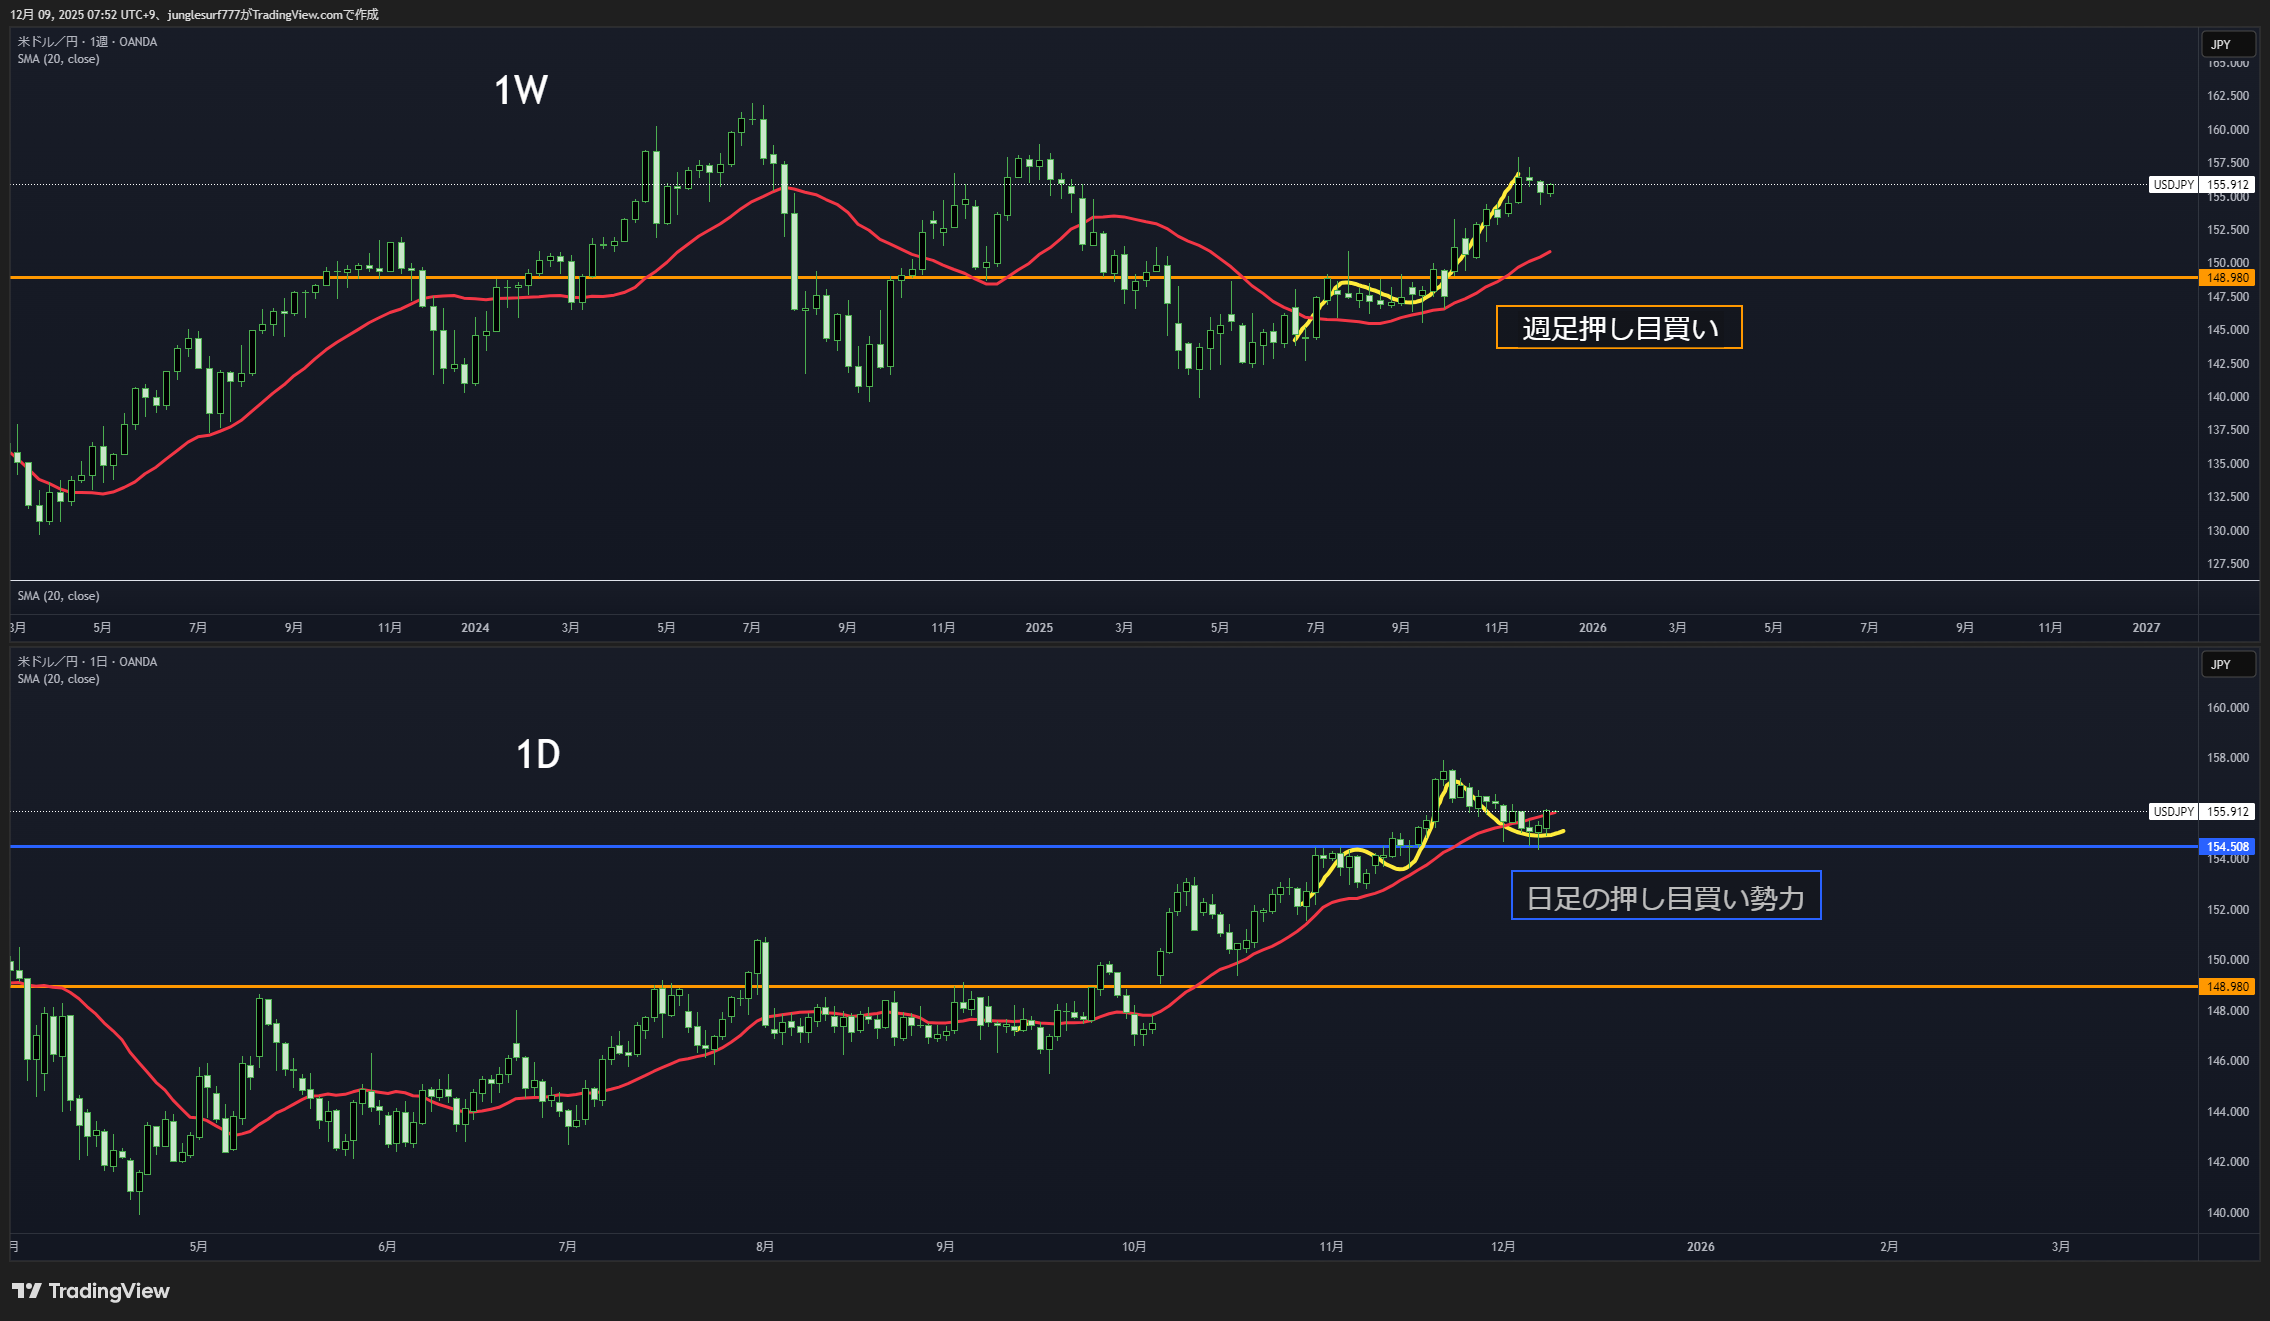Viewport: 2270px width, 1321px height.
Task: Click the 2026 marker on weekly time axis
Action: [x=1592, y=628]
